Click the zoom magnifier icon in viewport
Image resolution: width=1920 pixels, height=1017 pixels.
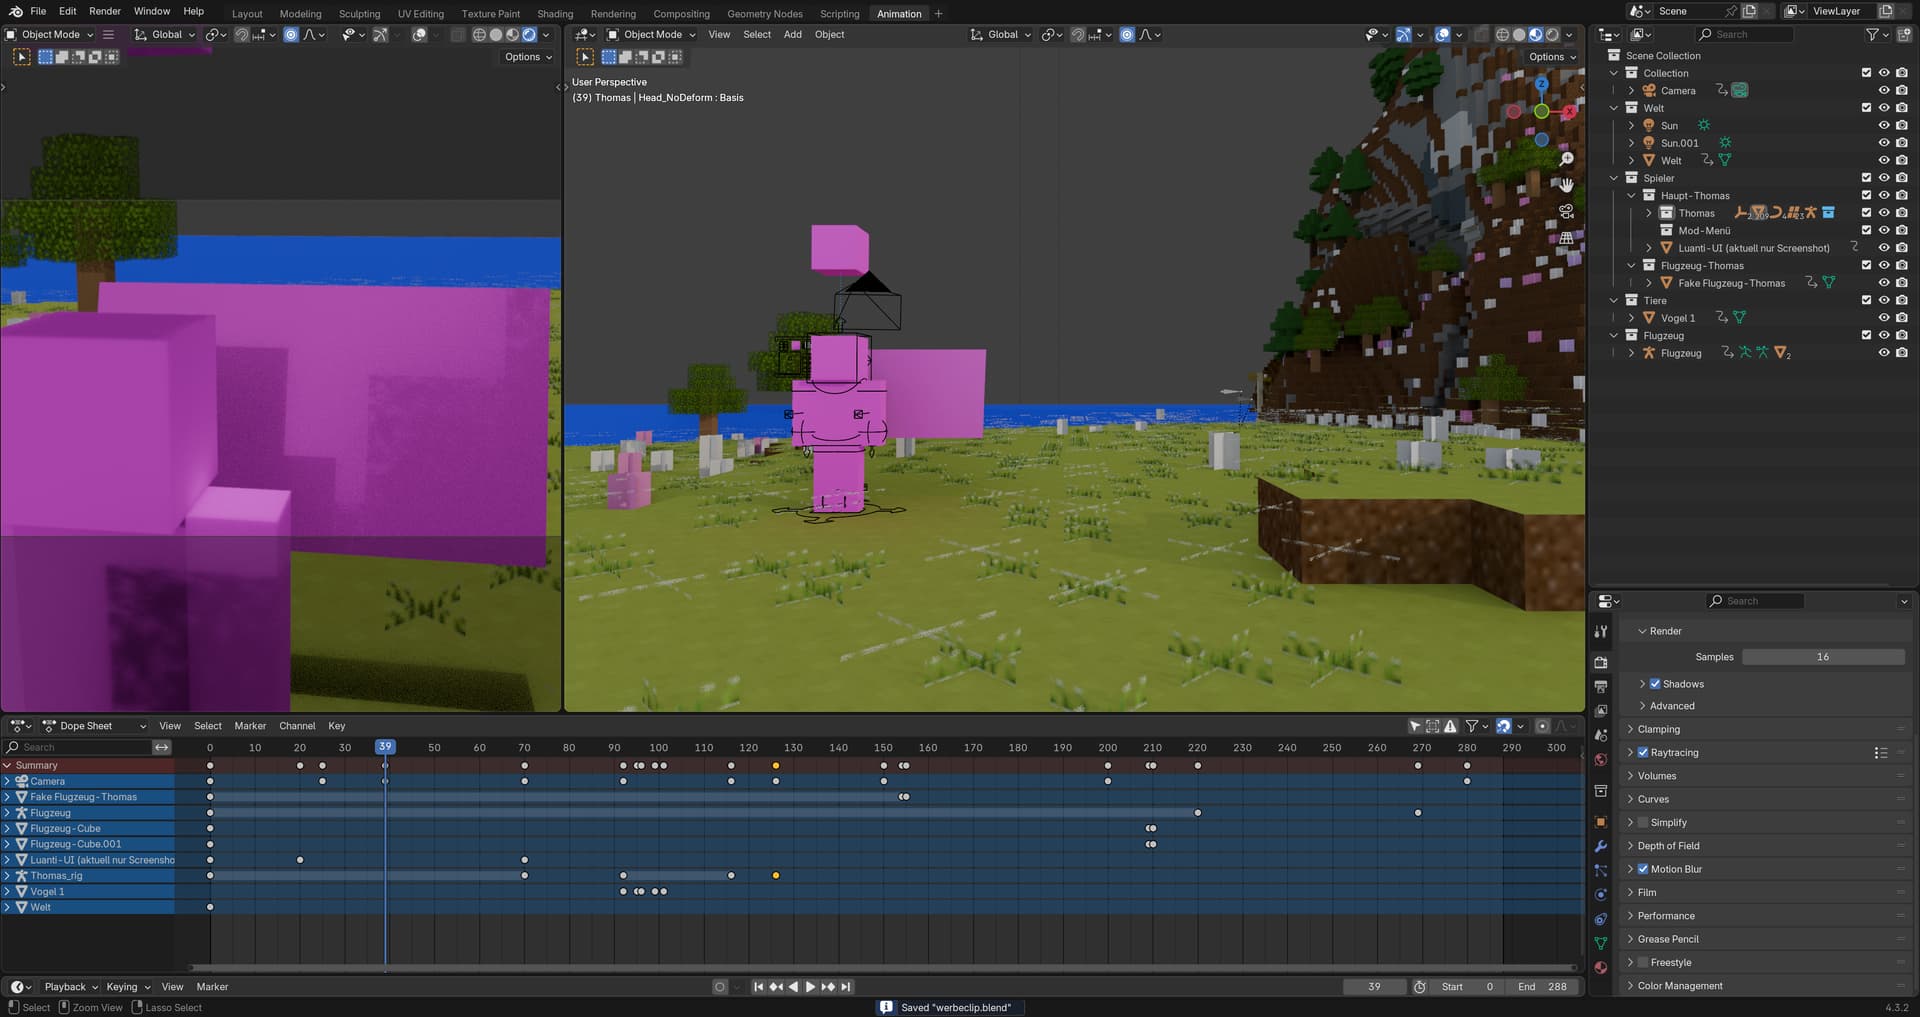[x=1566, y=160]
